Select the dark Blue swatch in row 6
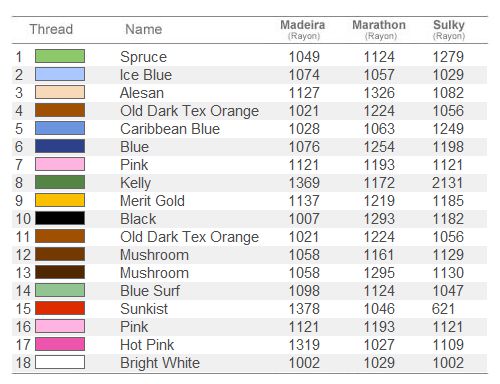Image resolution: width=500 pixels, height=384 pixels. (x=60, y=146)
